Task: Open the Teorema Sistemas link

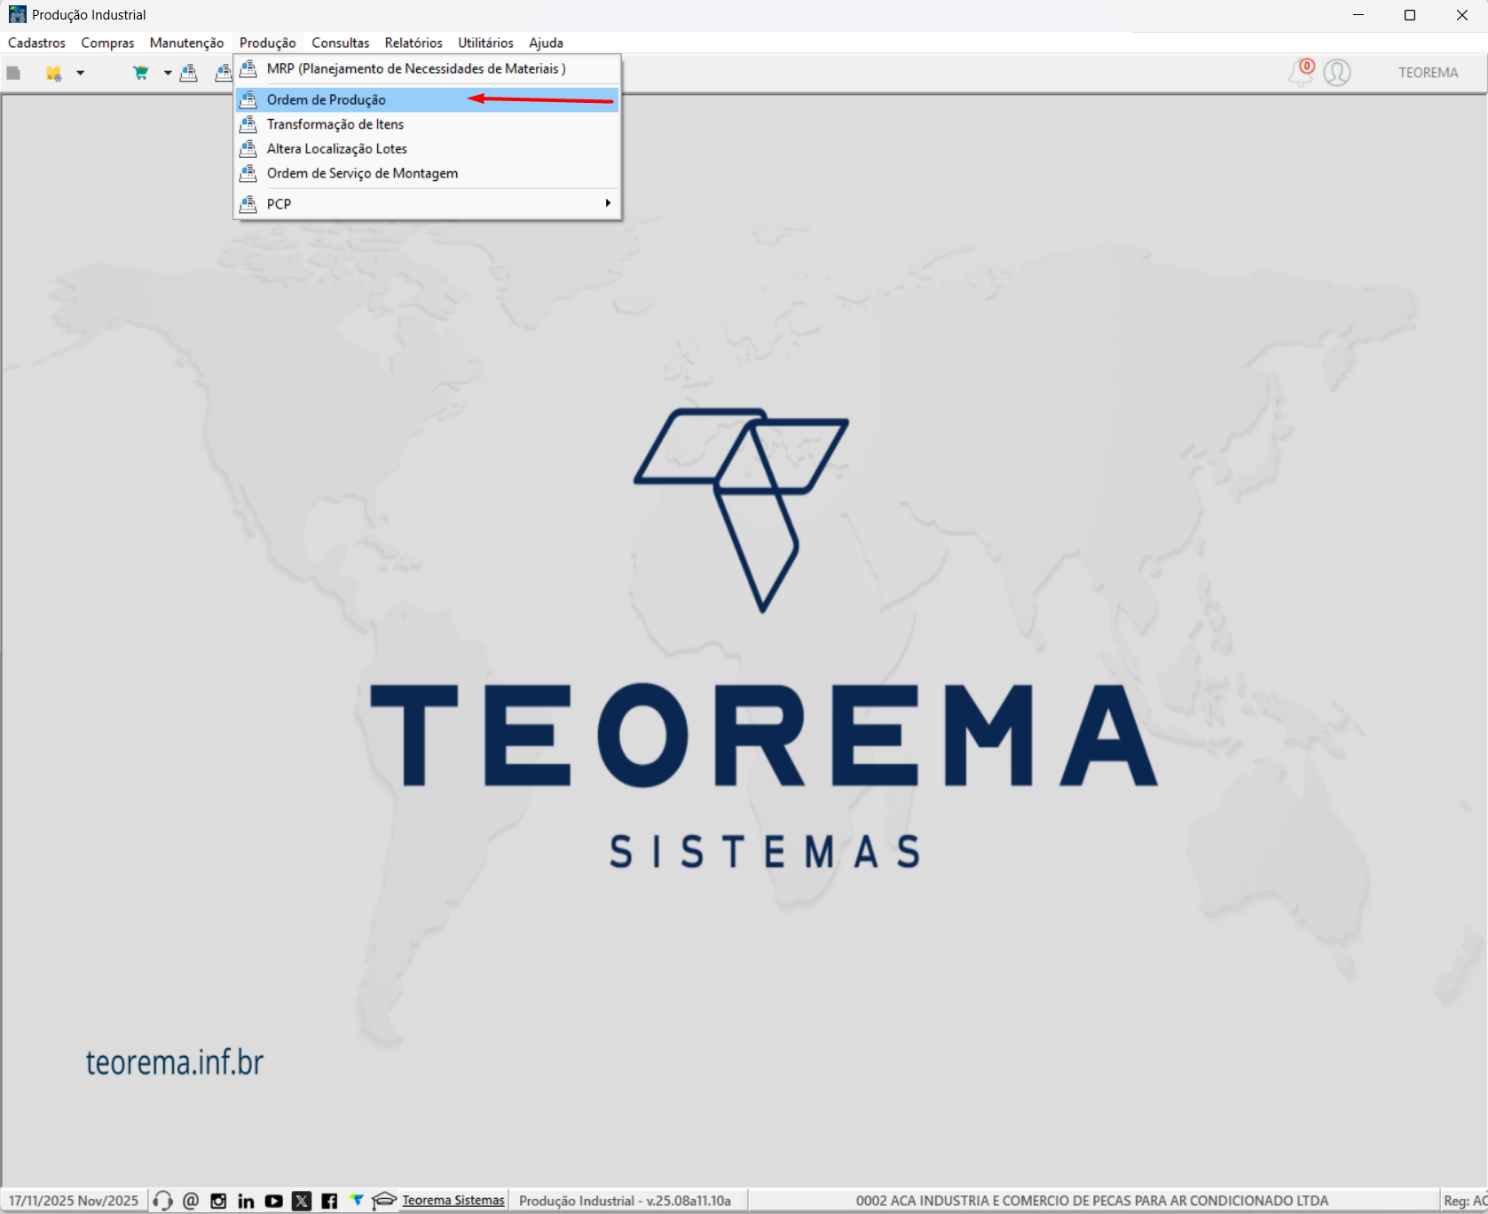Action: pyautogui.click(x=453, y=1200)
